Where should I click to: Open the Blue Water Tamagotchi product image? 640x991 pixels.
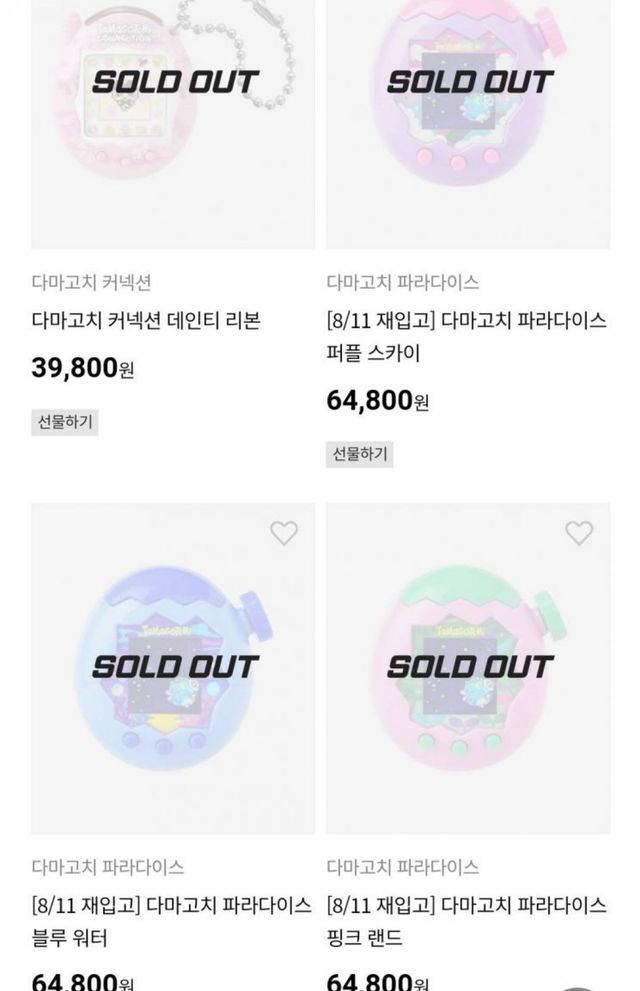tap(173, 668)
